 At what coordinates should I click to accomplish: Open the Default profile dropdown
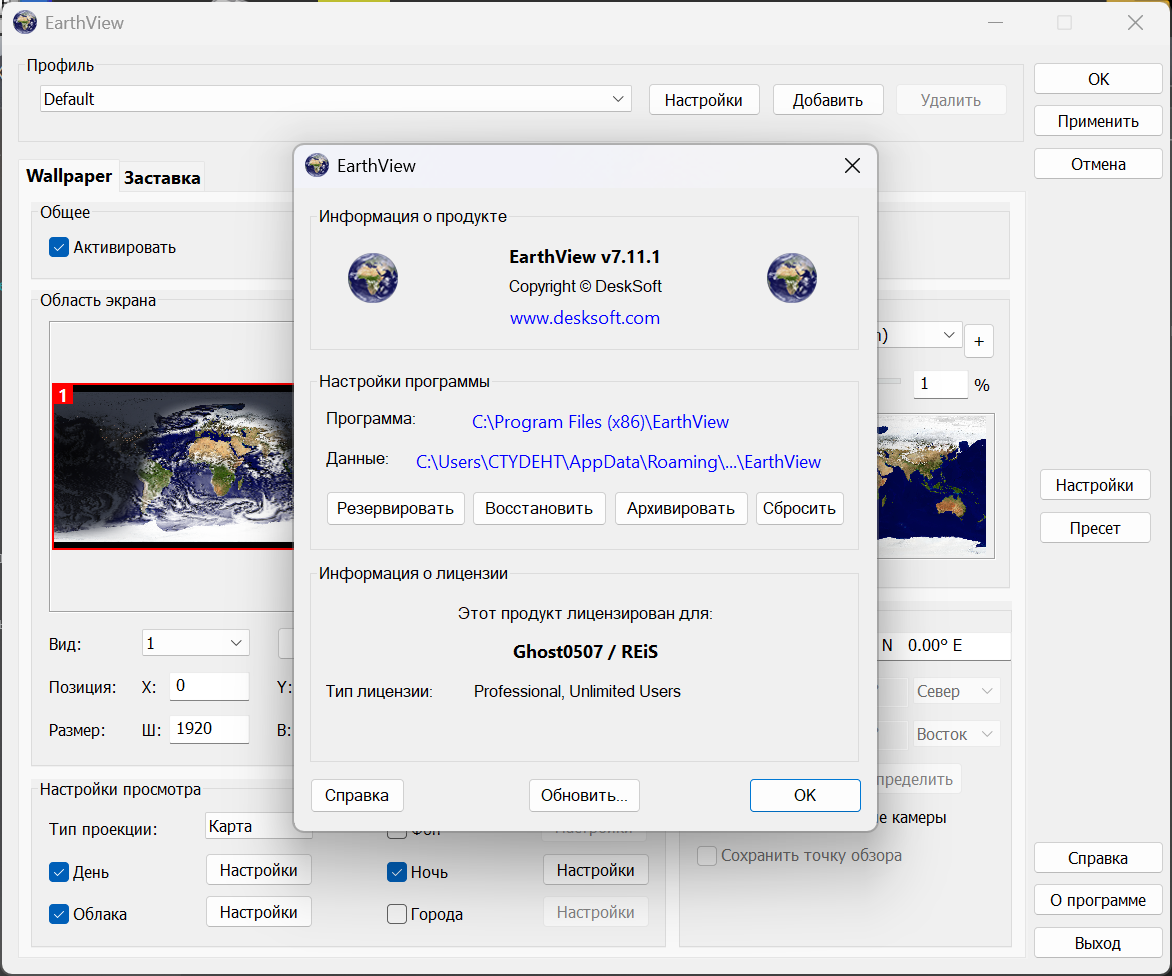pyautogui.click(x=336, y=99)
